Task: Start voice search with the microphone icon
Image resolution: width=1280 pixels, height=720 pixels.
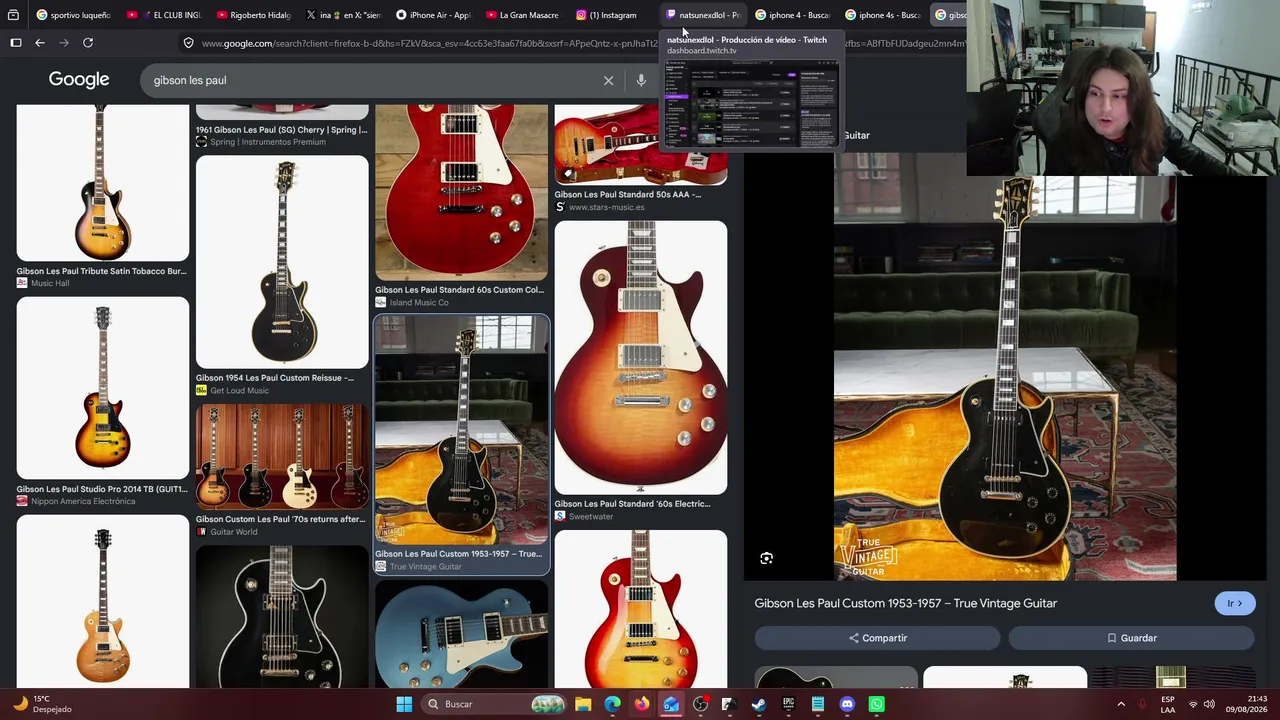Action: coord(641,80)
